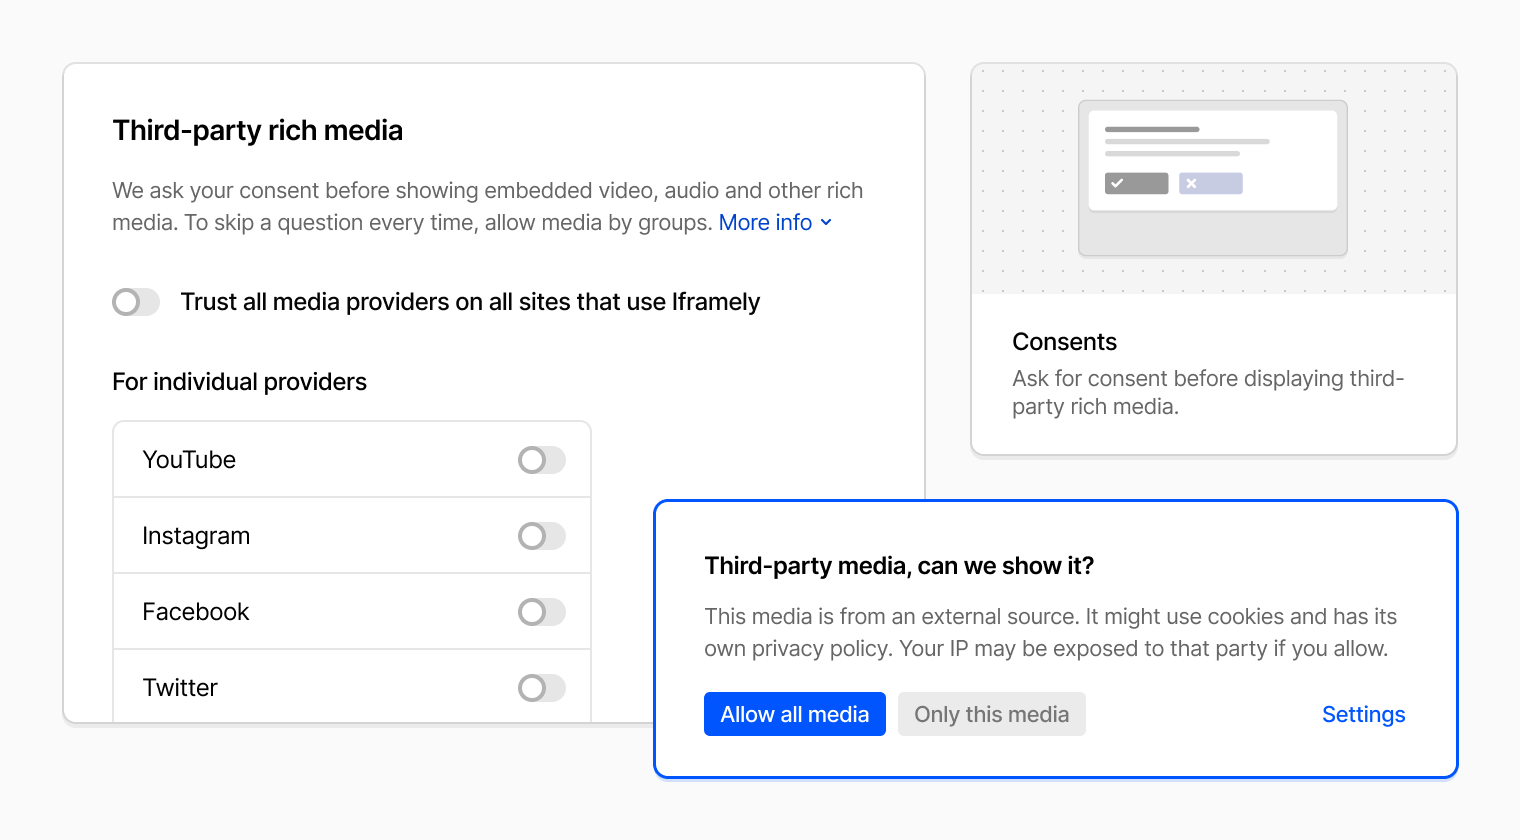
Task: Select the Twitter row label
Action: [180, 688]
